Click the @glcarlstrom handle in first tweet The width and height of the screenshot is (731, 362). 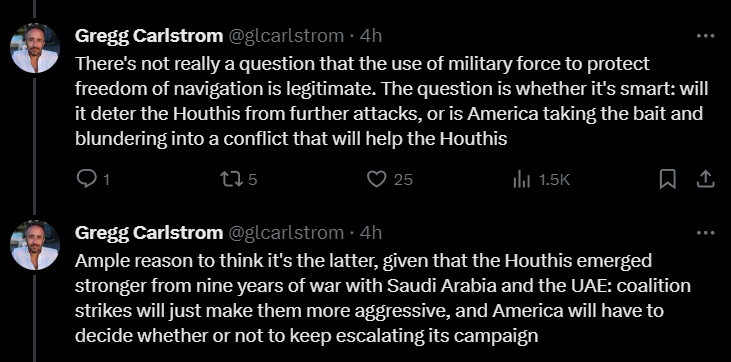(285, 36)
